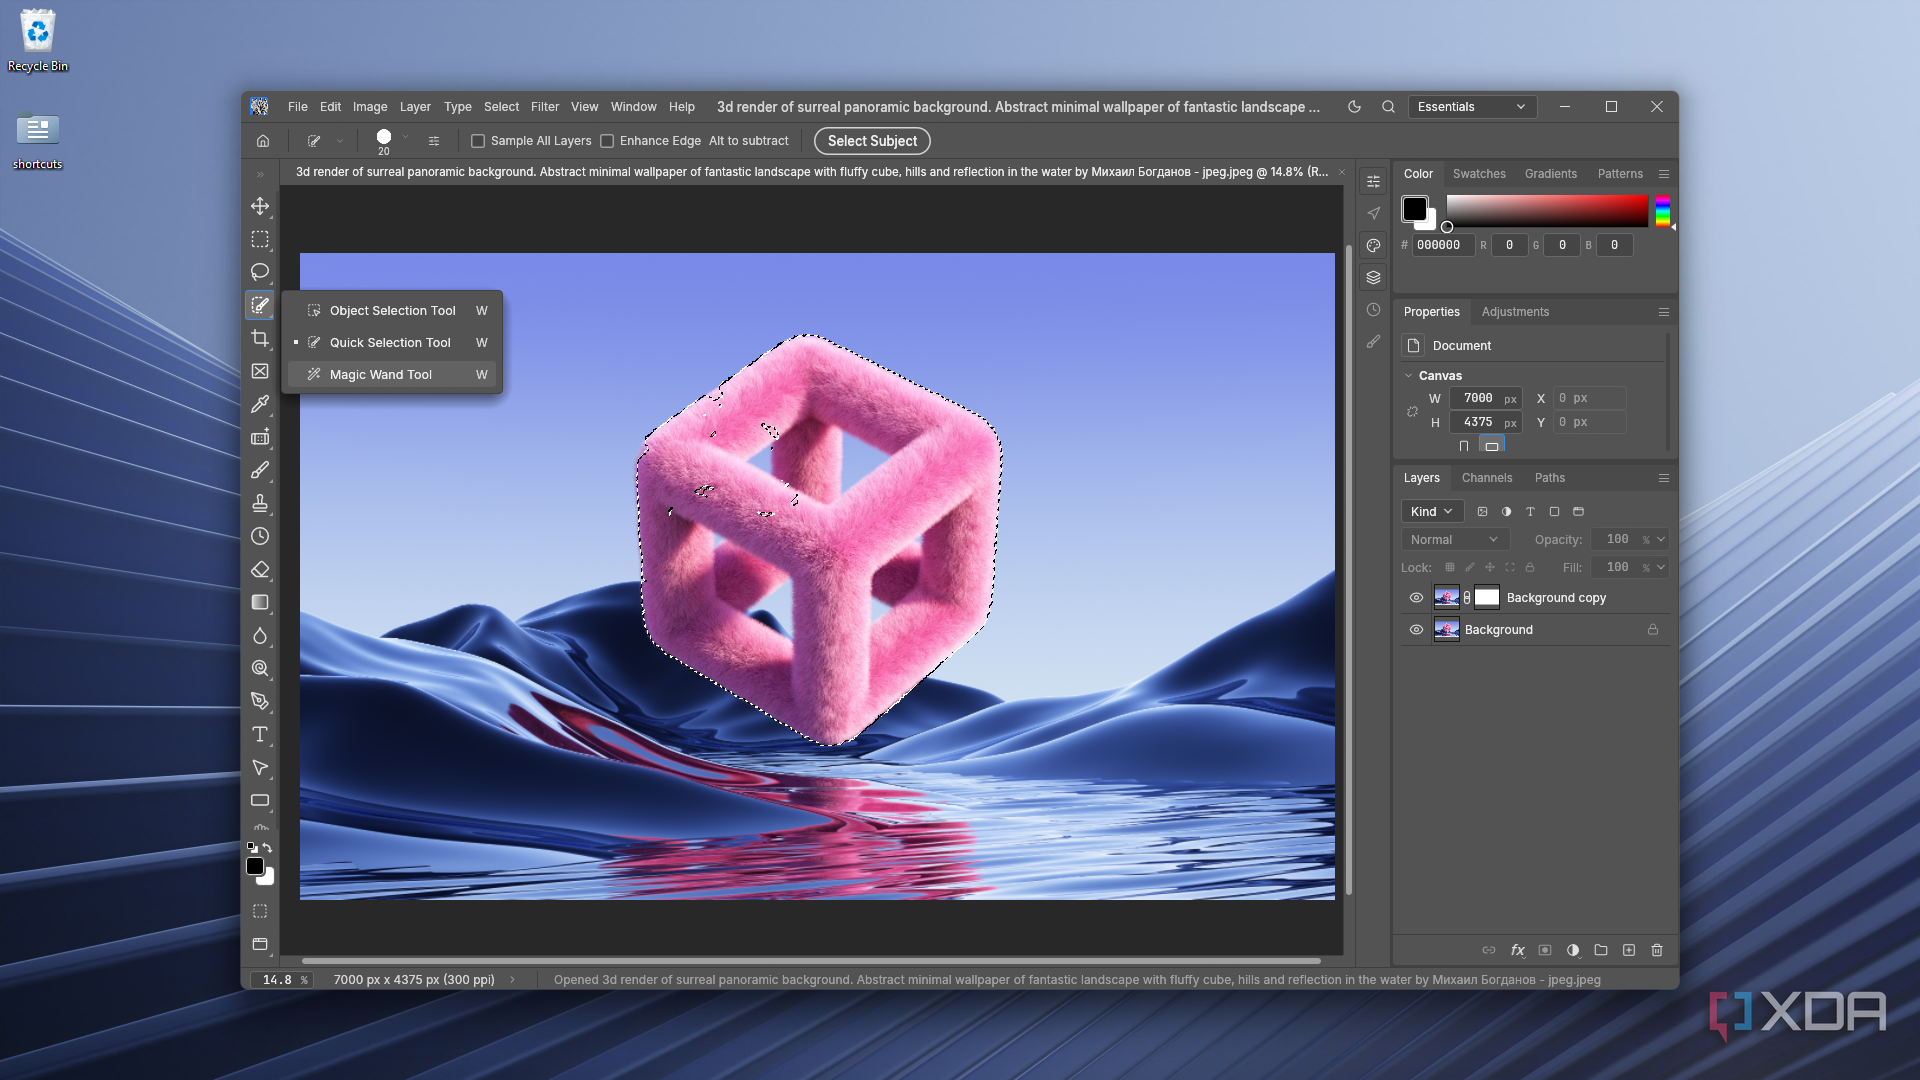
Task: Choose Object Selection Tool from flyout
Action: [x=392, y=311]
